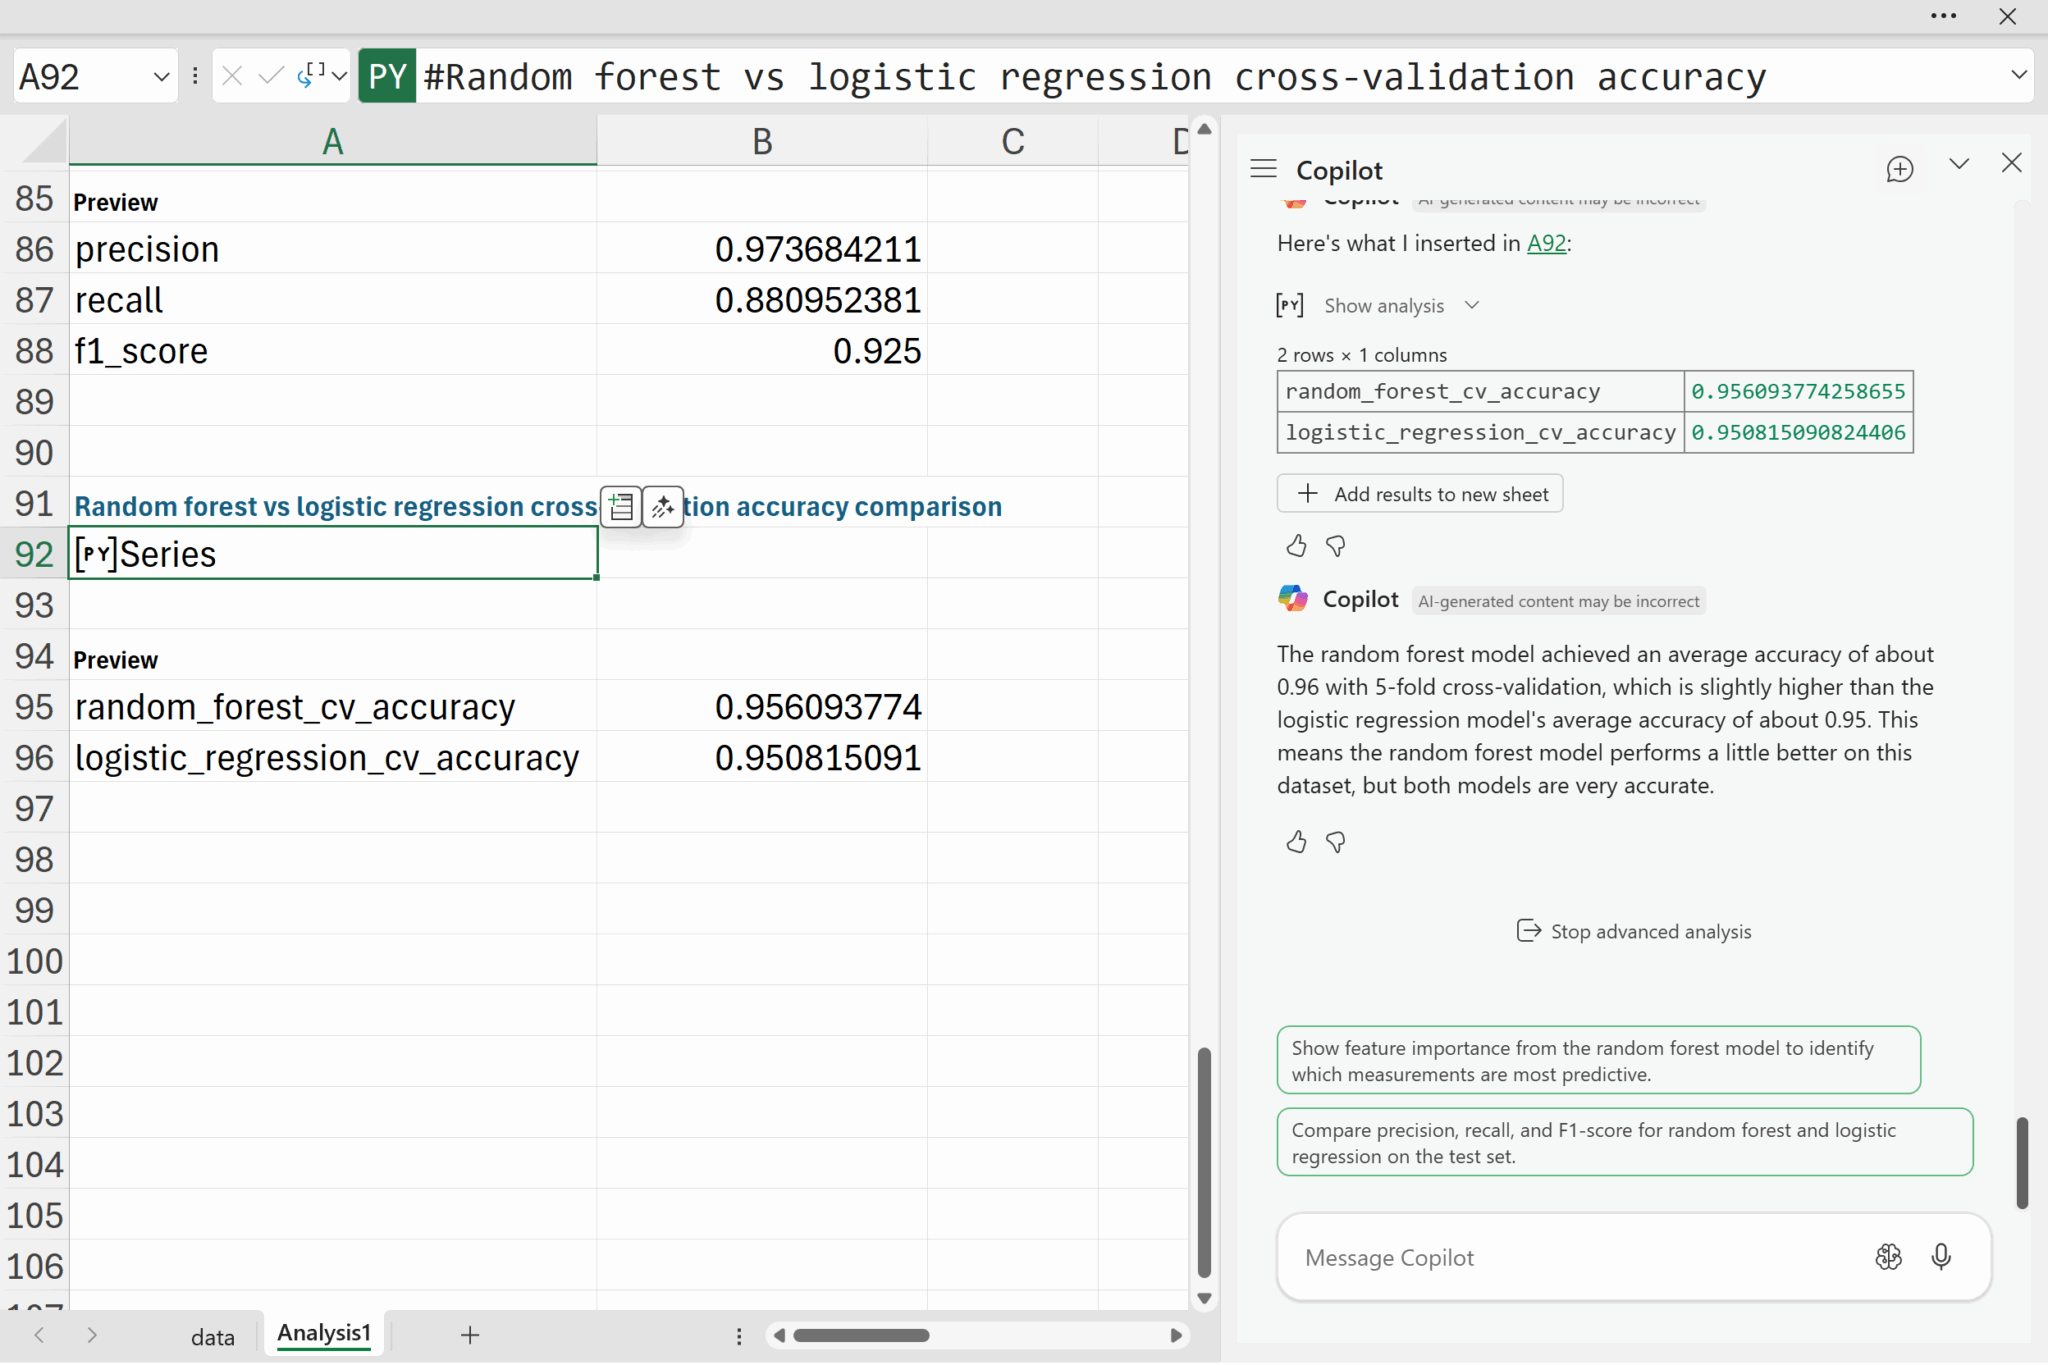Open the A92 cell link
This screenshot has width=2048, height=1365.
point(1546,243)
